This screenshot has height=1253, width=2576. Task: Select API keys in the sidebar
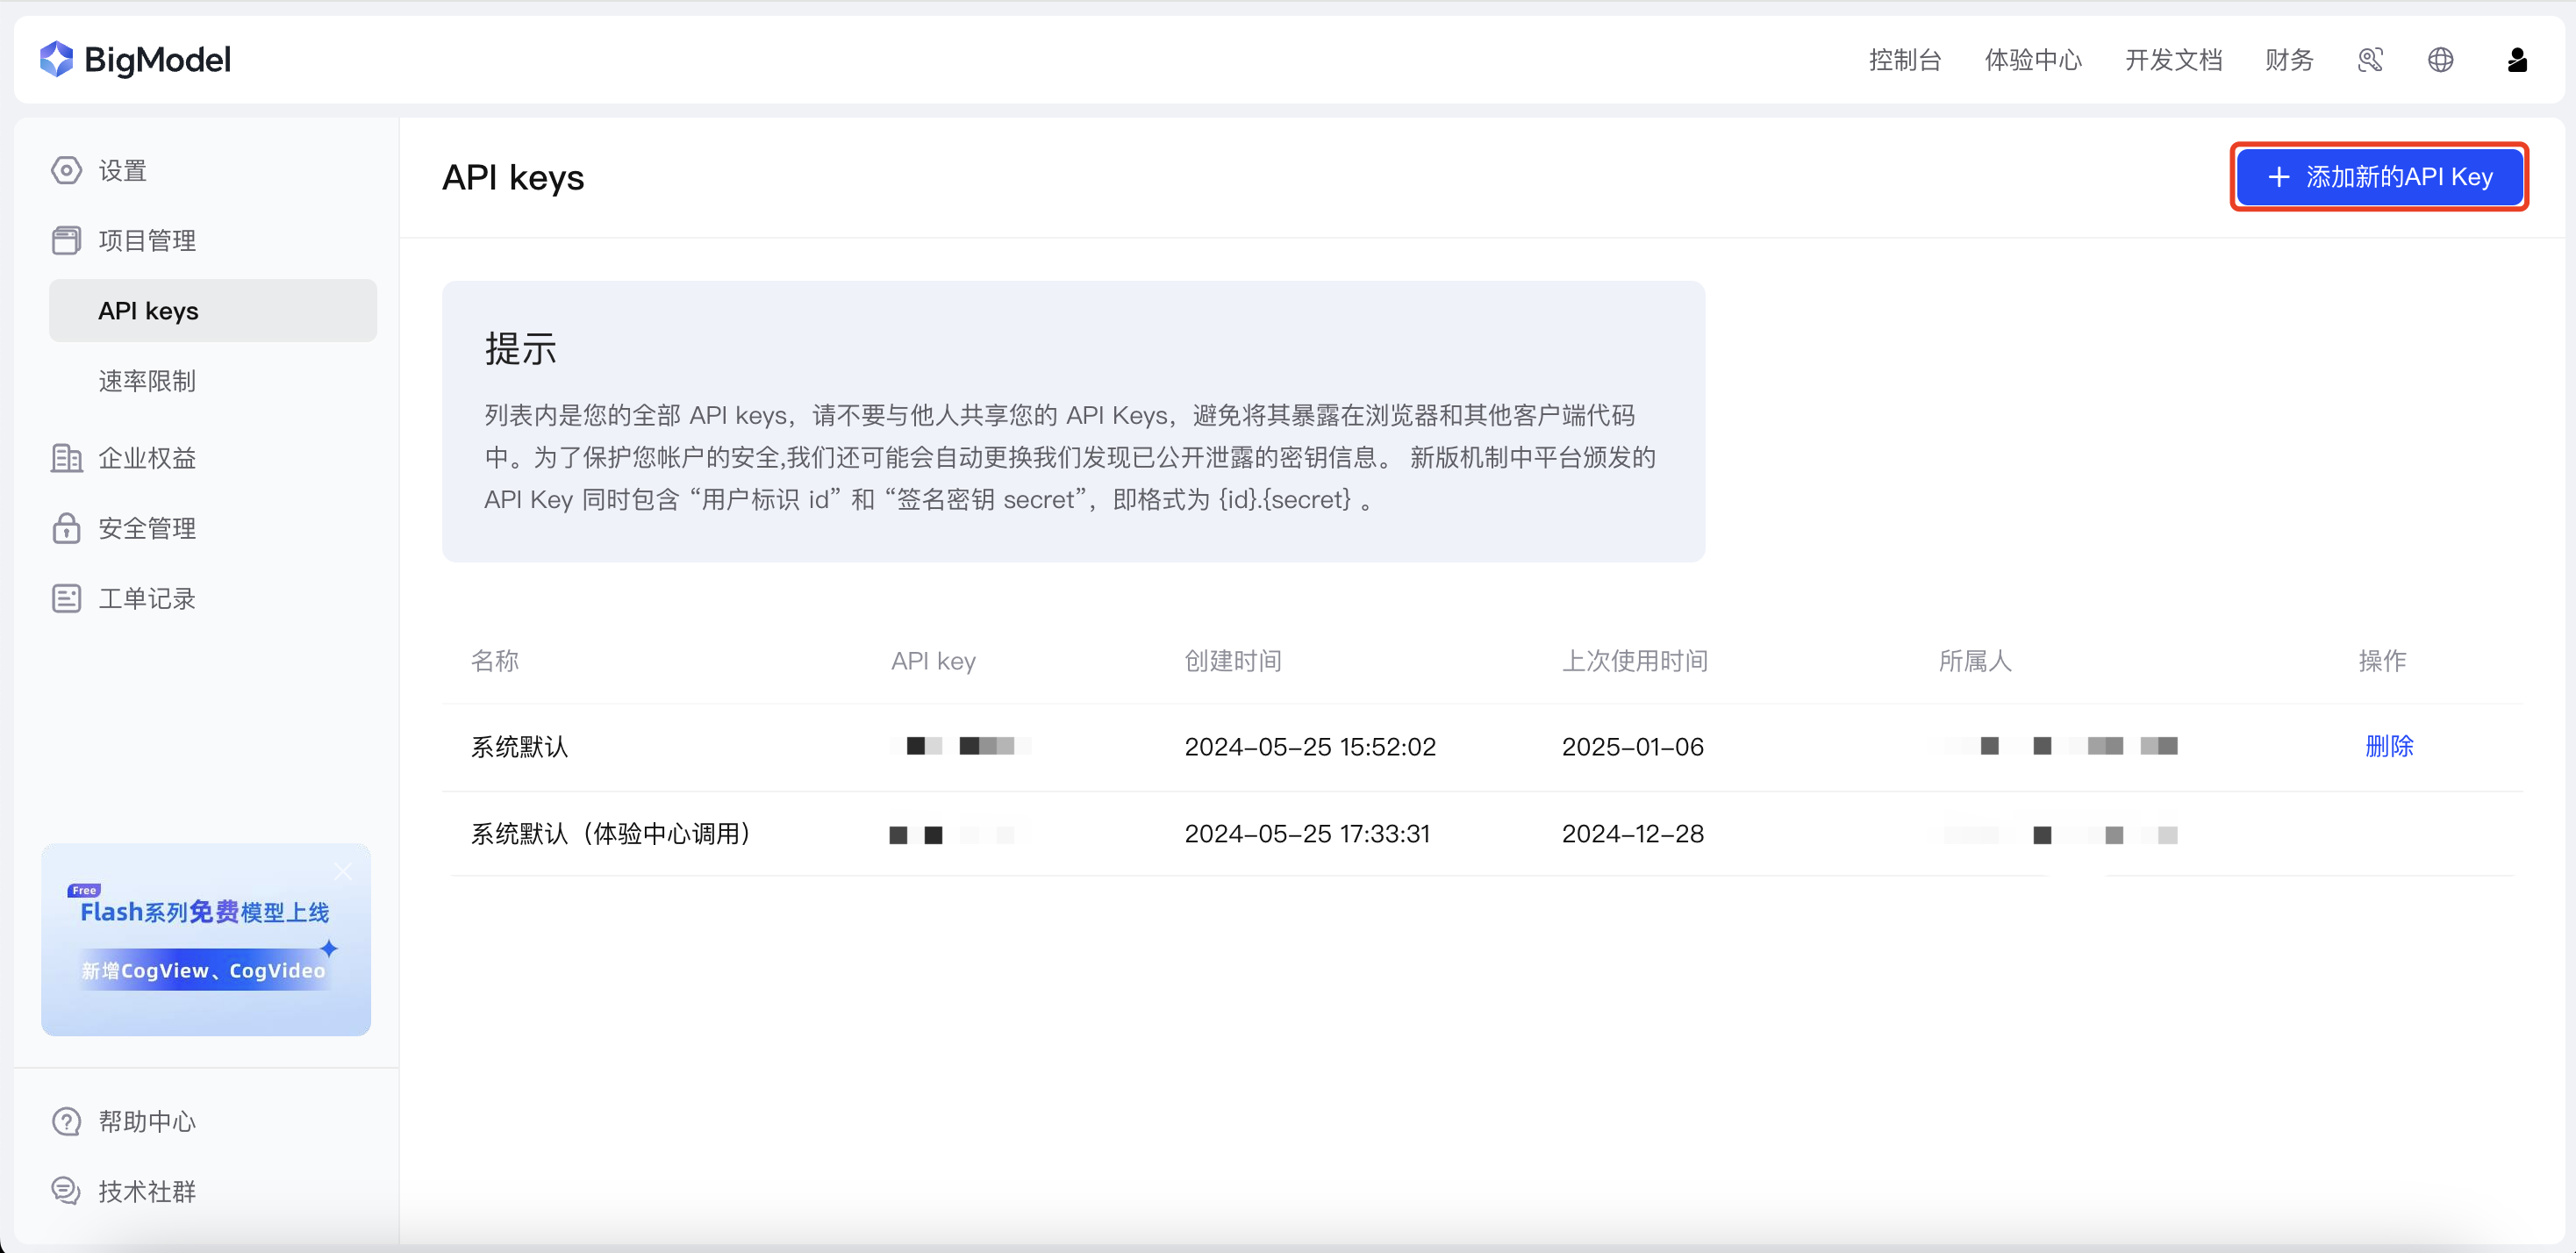coord(148,311)
